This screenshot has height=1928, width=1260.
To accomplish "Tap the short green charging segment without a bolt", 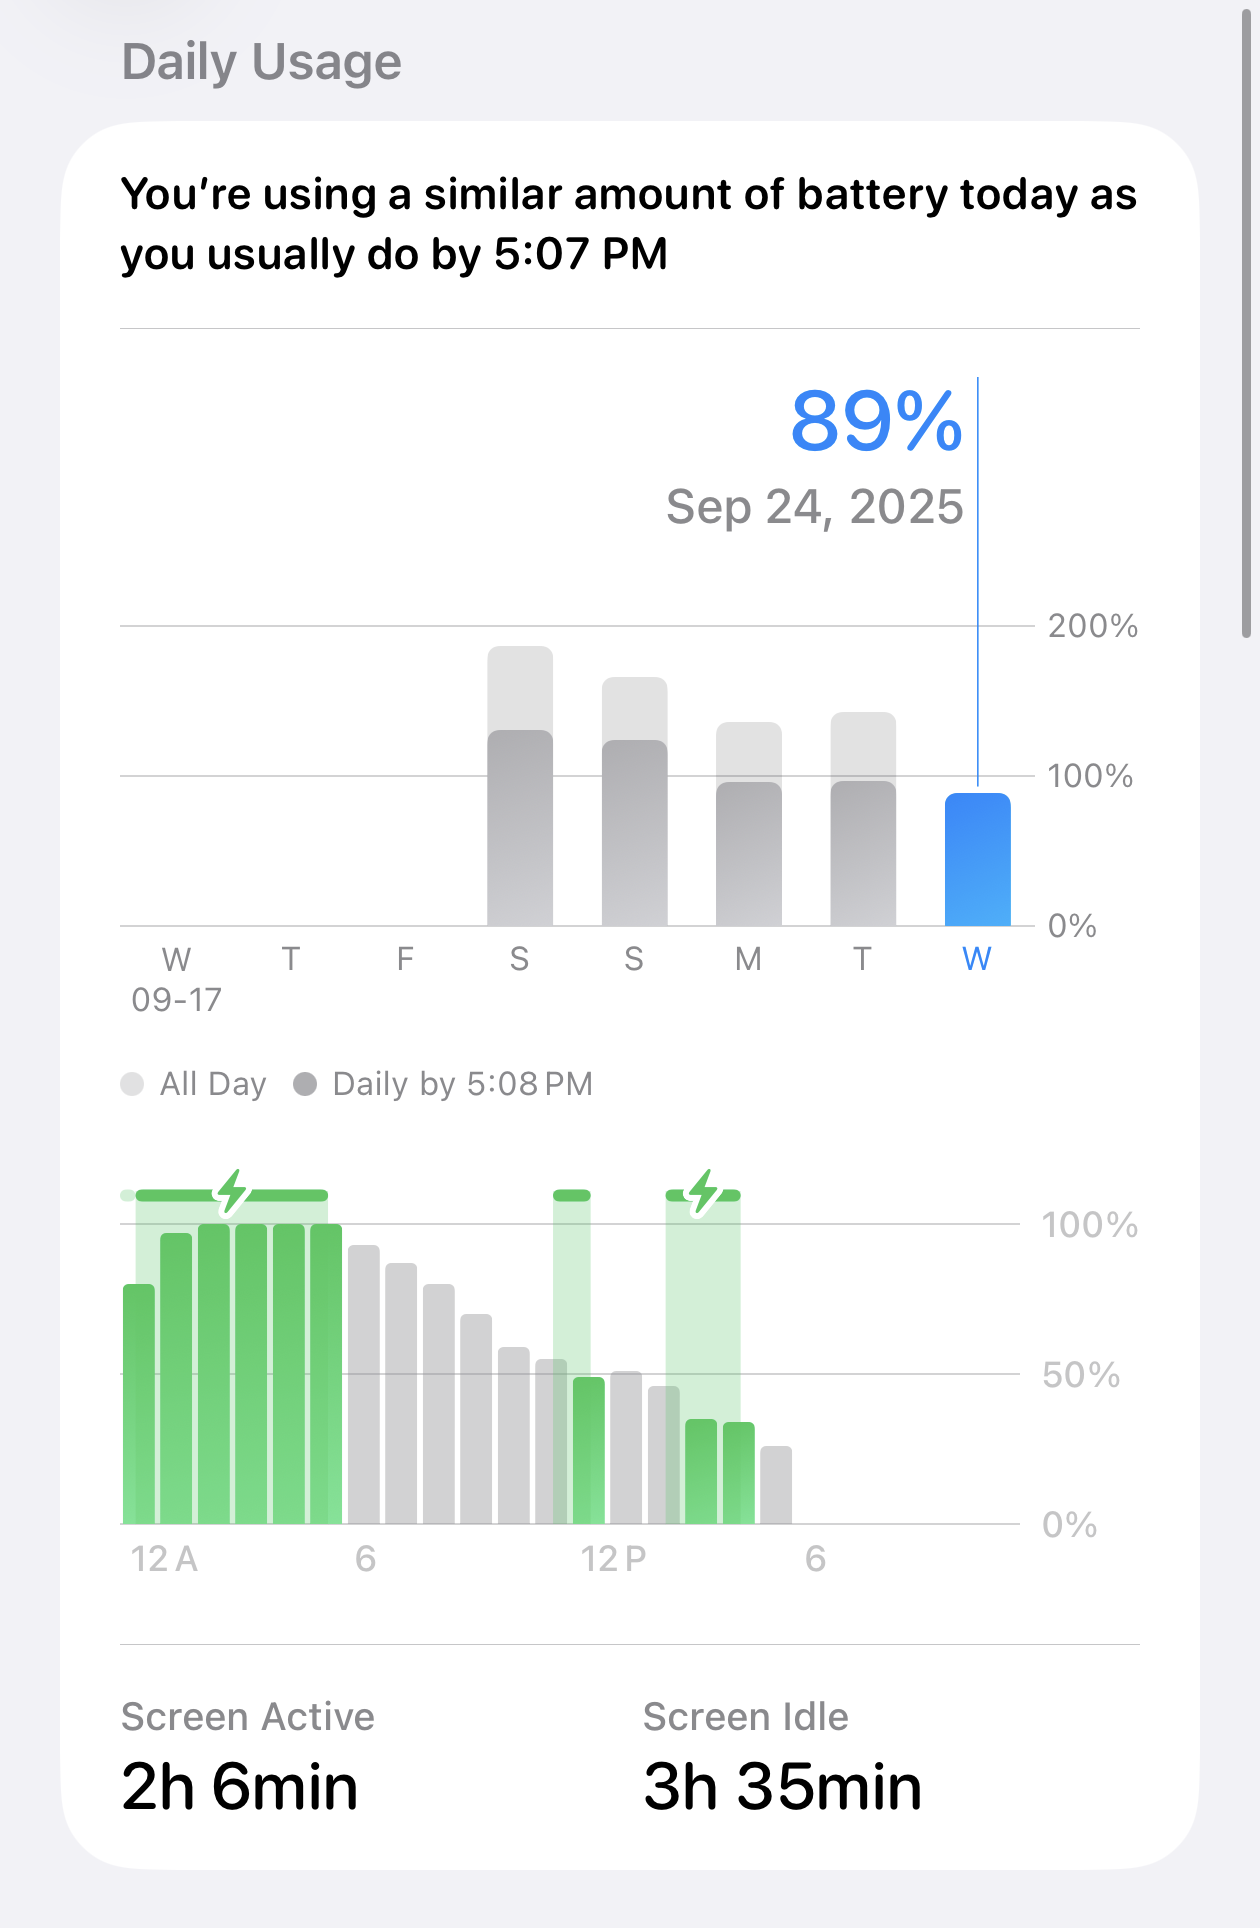I will pyautogui.click(x=572, y=1195).
